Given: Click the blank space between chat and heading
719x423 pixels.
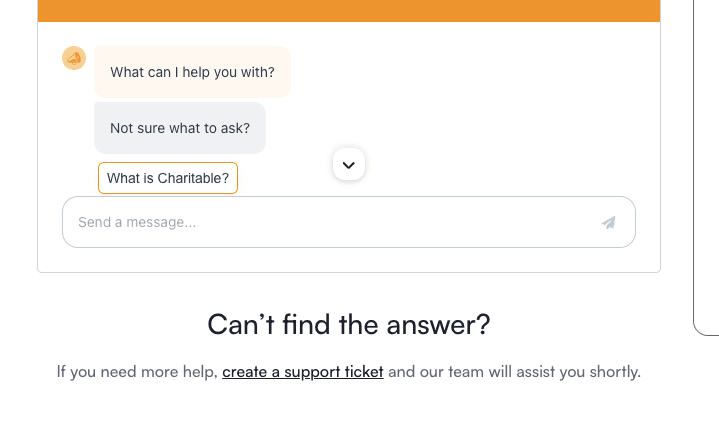Looking at the screenshot, I should click(349, 290).
